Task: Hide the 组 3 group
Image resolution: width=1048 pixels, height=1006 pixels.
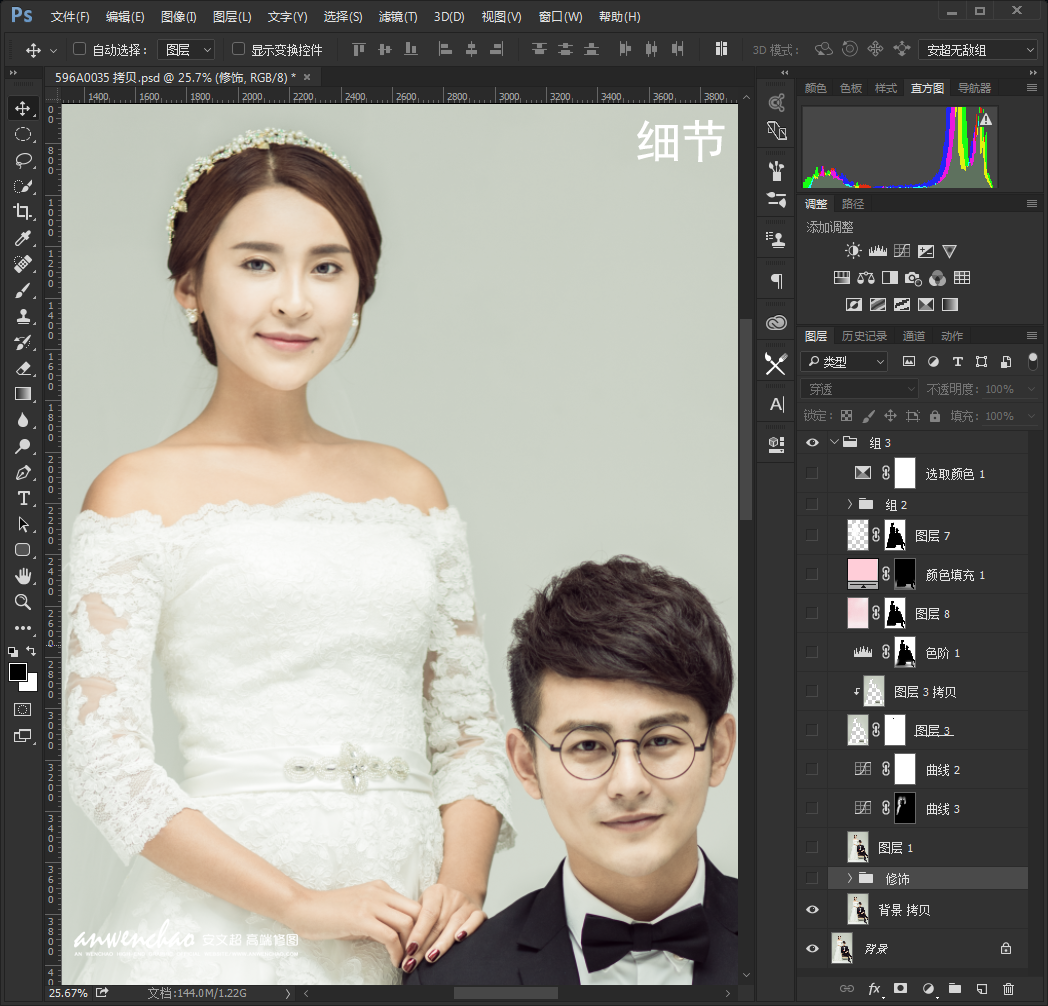Action: pyautogui.click(x=812, y=443)
